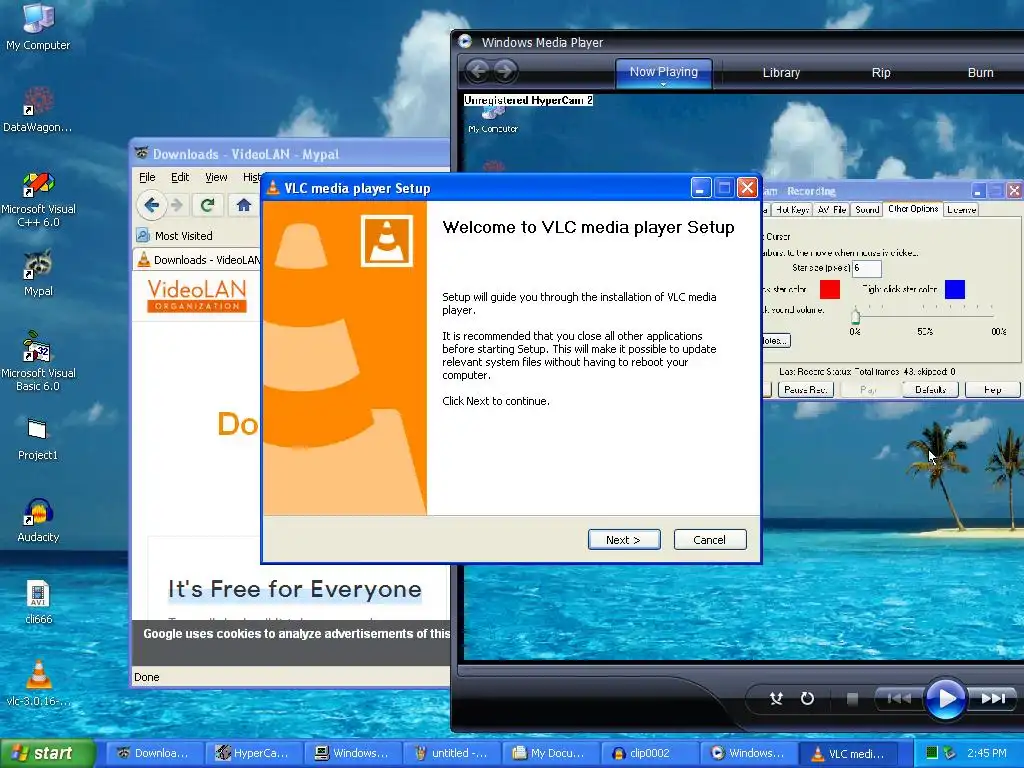Switch to Burn tab in Media Player
Screen dimensions: 1024x768
[980, 72]
